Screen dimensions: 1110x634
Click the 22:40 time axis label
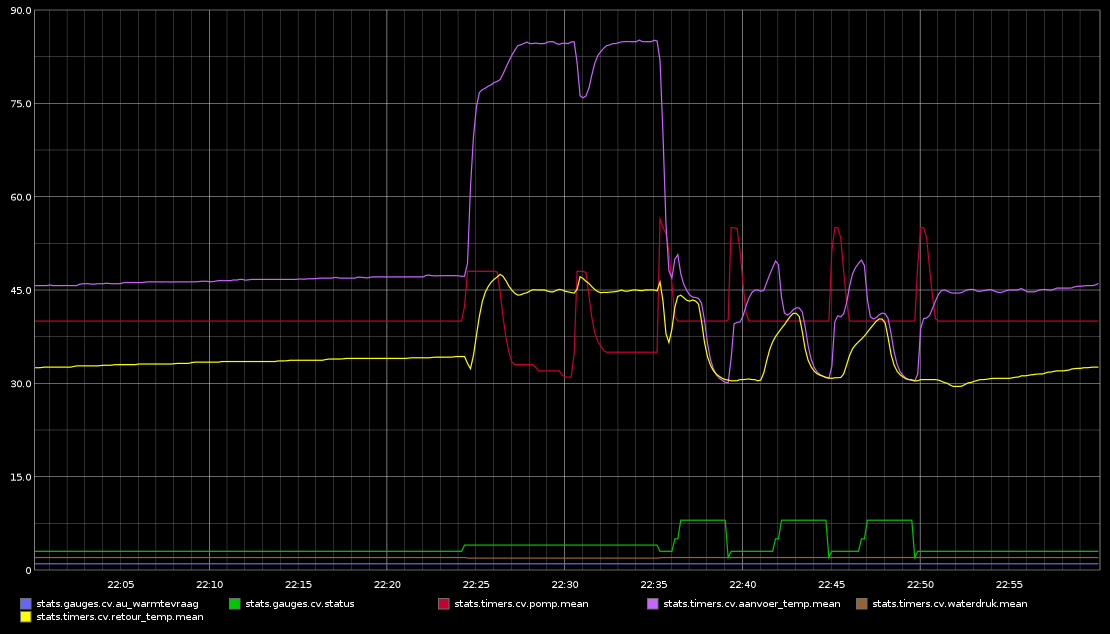[743, 584]
